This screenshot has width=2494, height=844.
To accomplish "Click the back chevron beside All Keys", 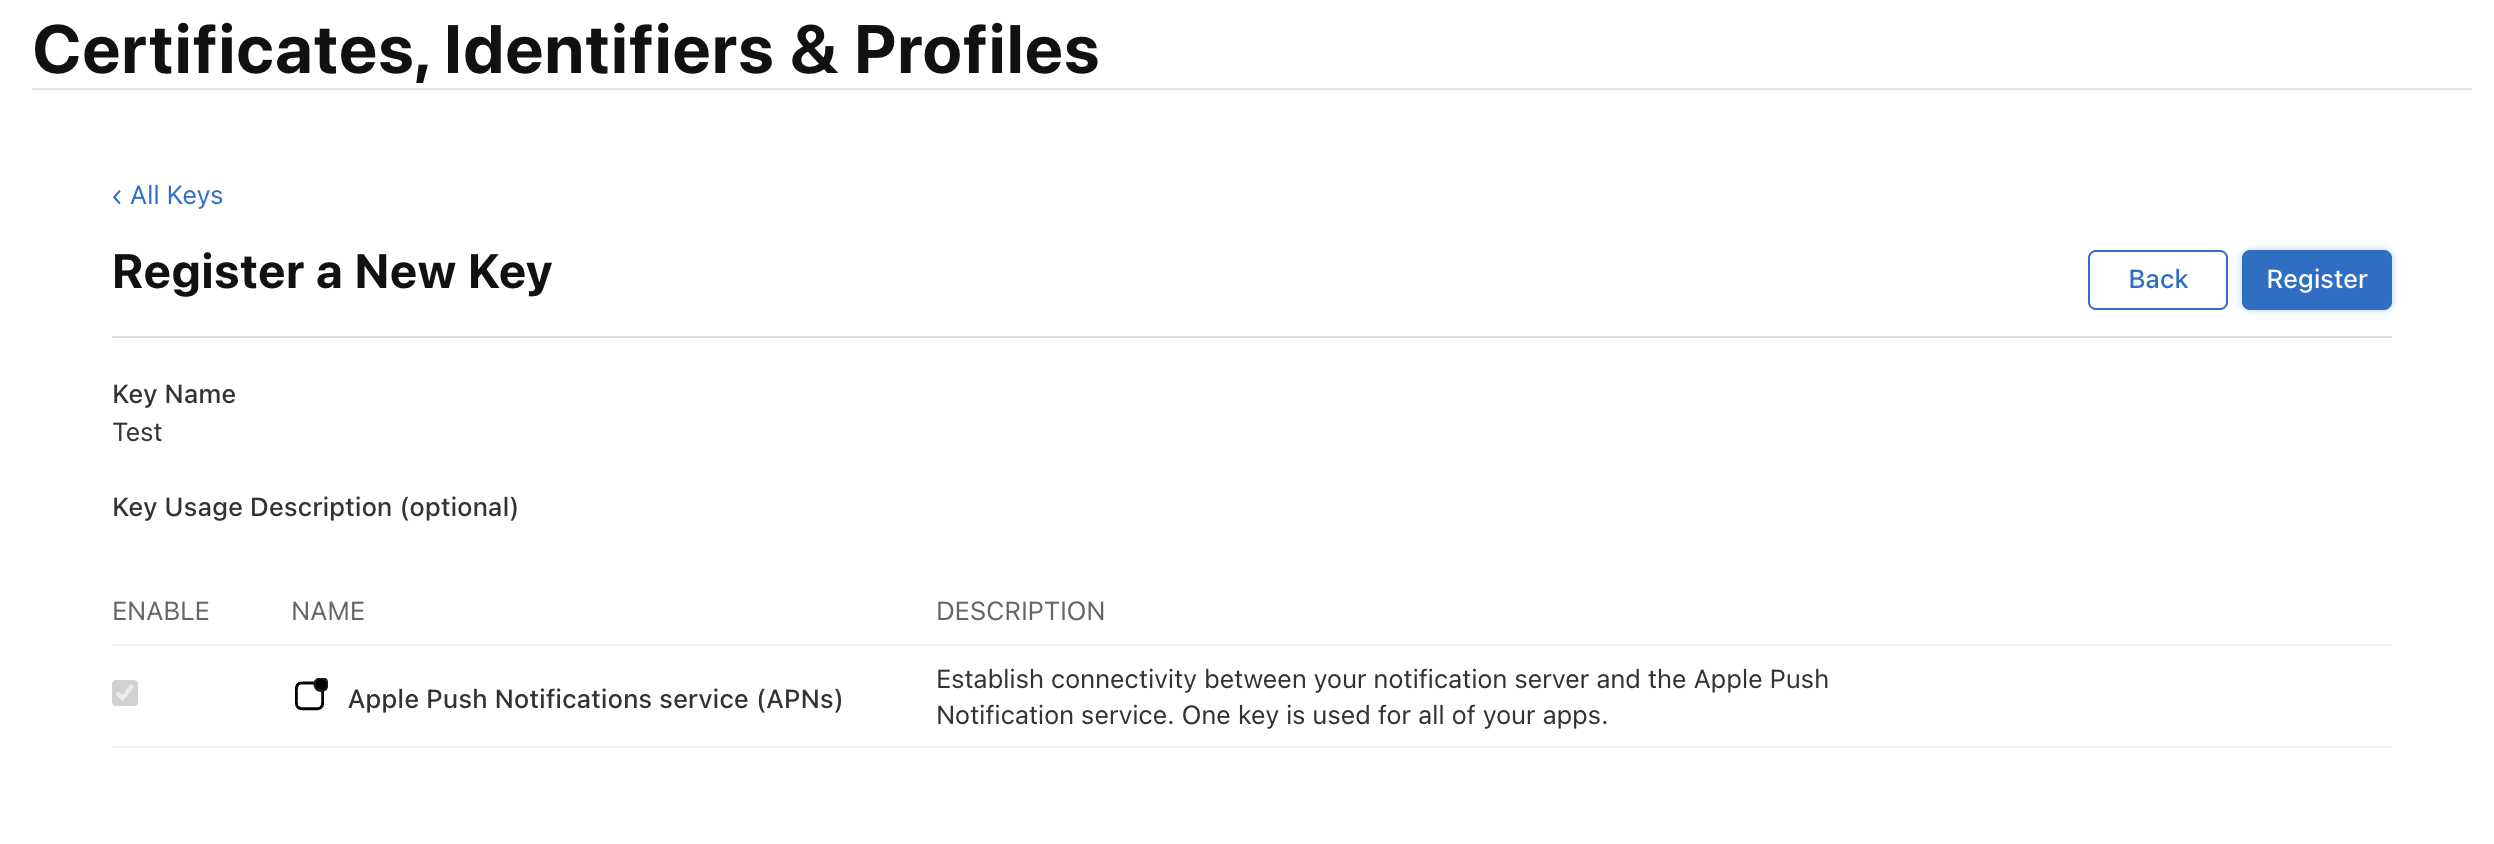I will click(117, 196).
